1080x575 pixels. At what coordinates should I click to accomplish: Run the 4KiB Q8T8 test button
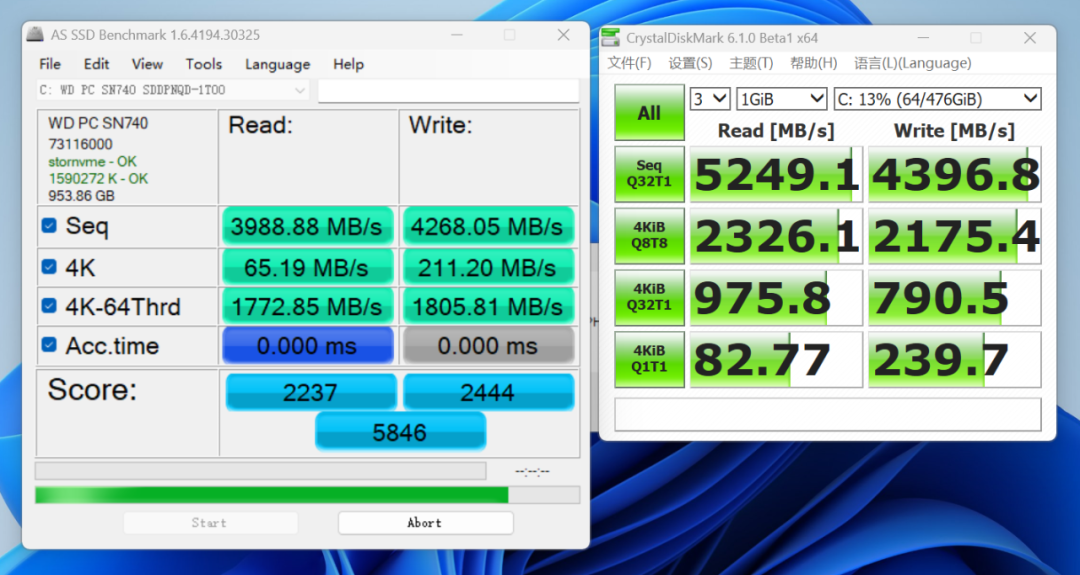[x=649, y=236]
